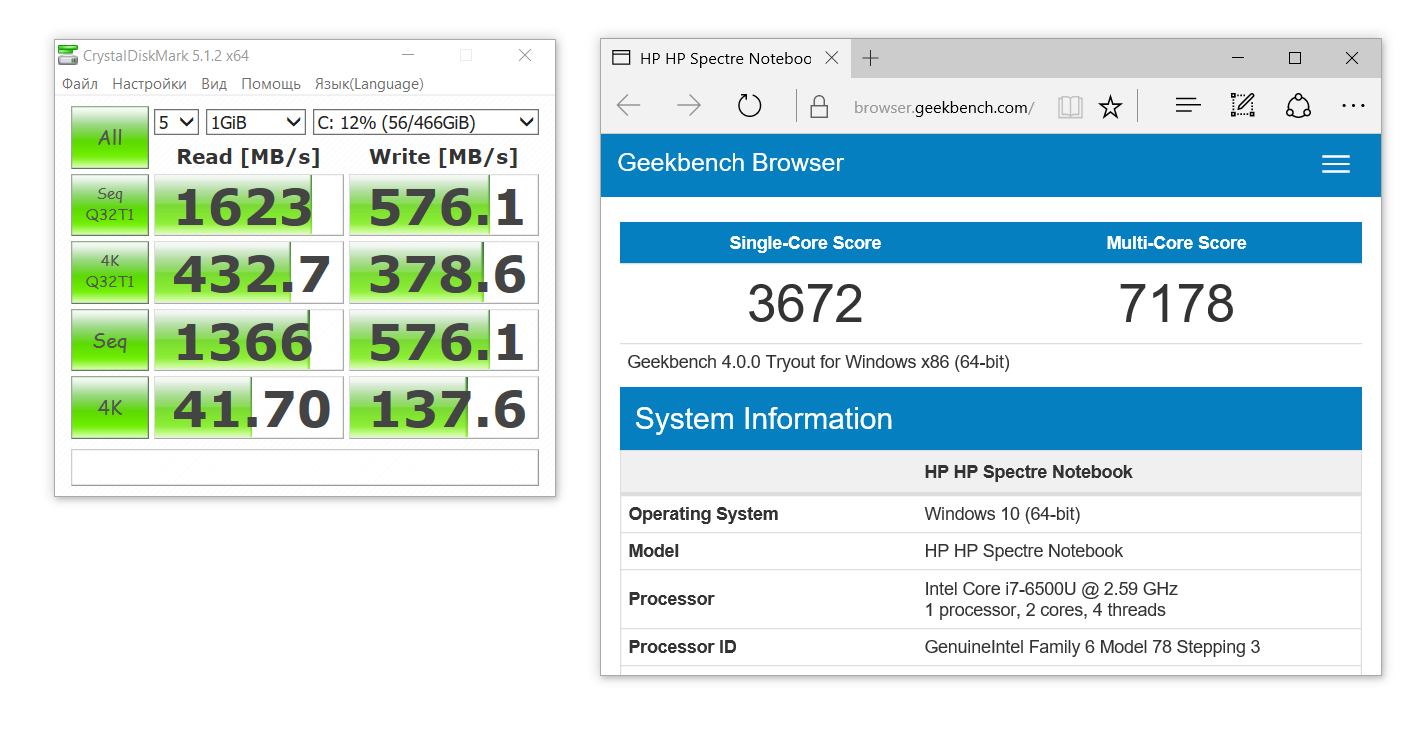
Task: Click 4K read result 41.70
Action: [249, 407]
